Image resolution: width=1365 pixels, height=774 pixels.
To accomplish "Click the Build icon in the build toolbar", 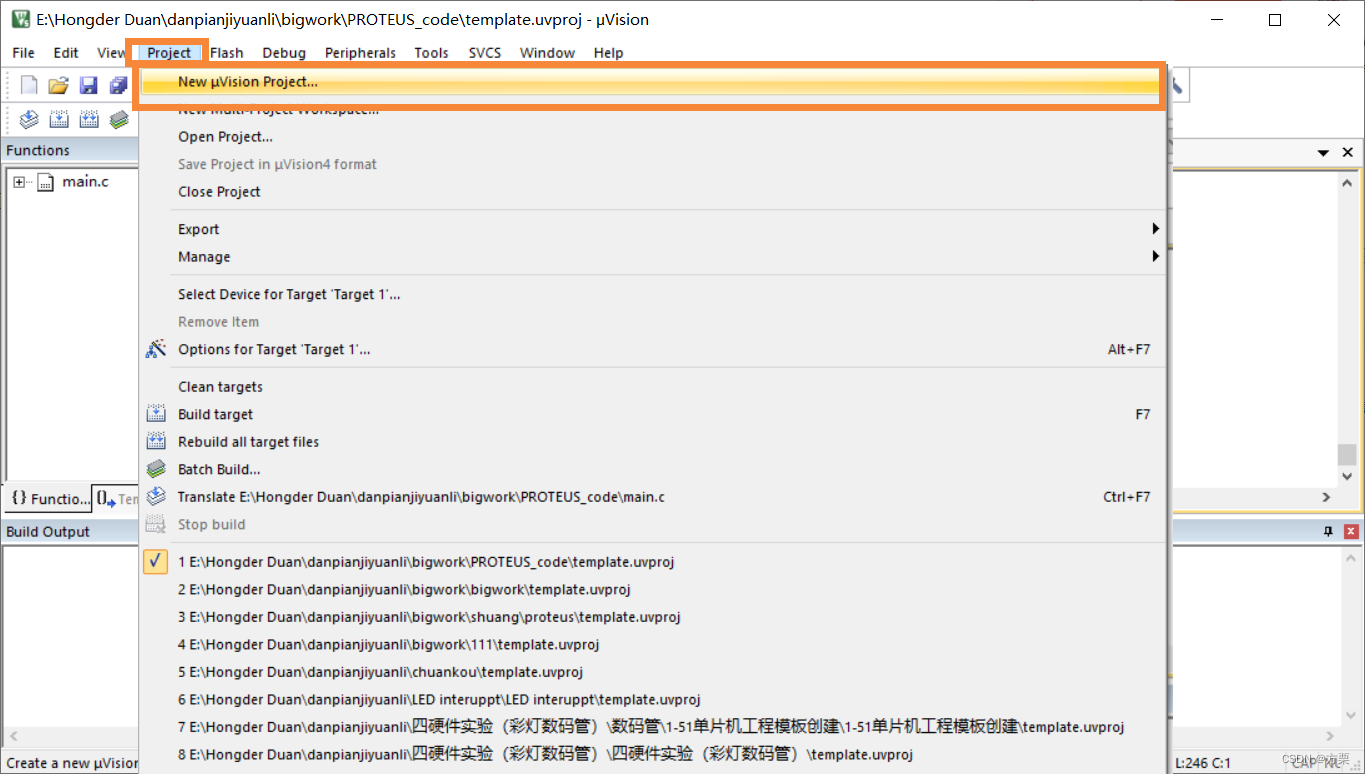I will coord(59,119).
